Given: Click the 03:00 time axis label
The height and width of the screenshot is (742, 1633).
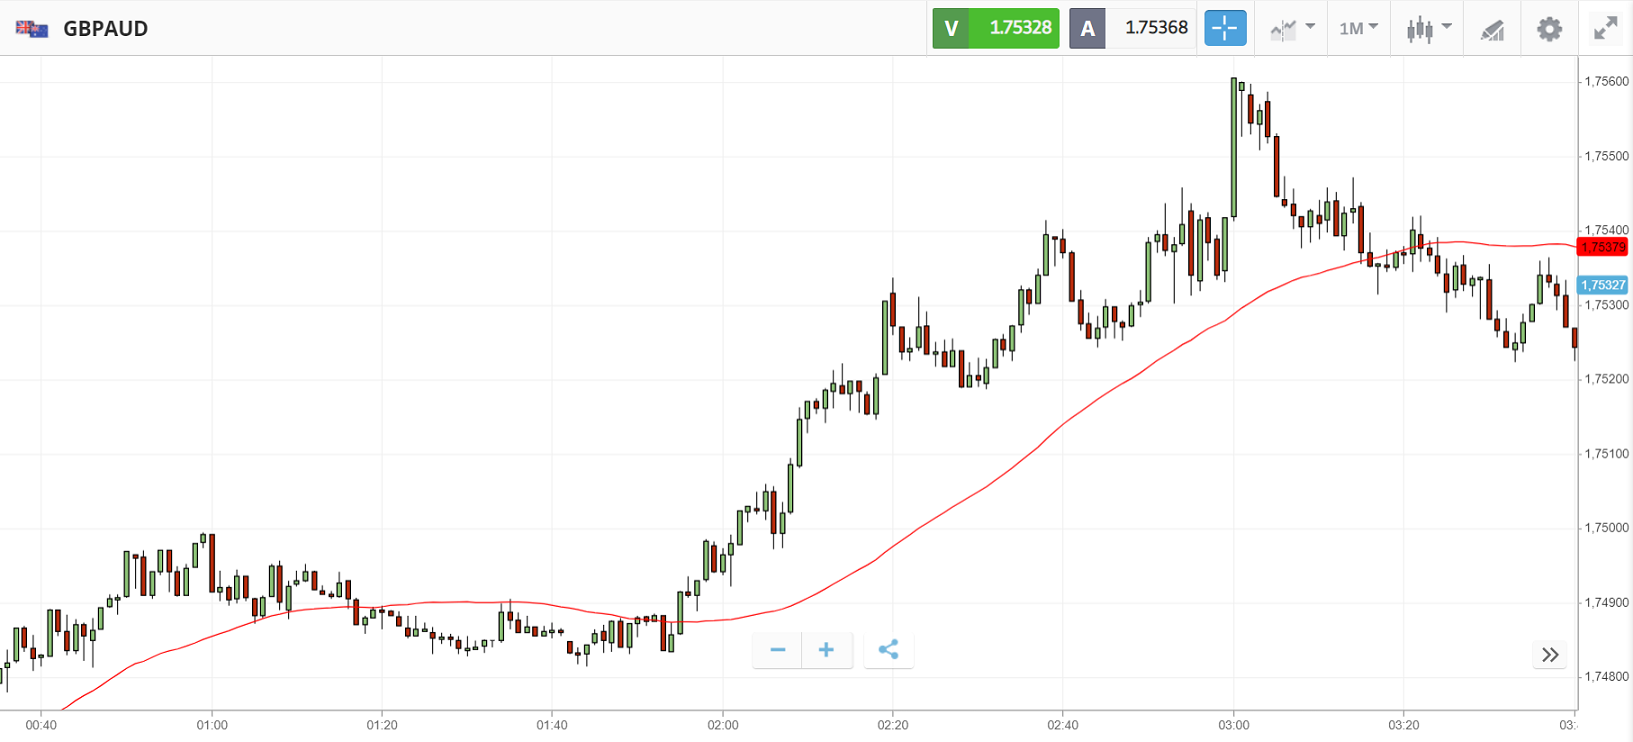Looking at the screenshot, I should [1234, 725].
